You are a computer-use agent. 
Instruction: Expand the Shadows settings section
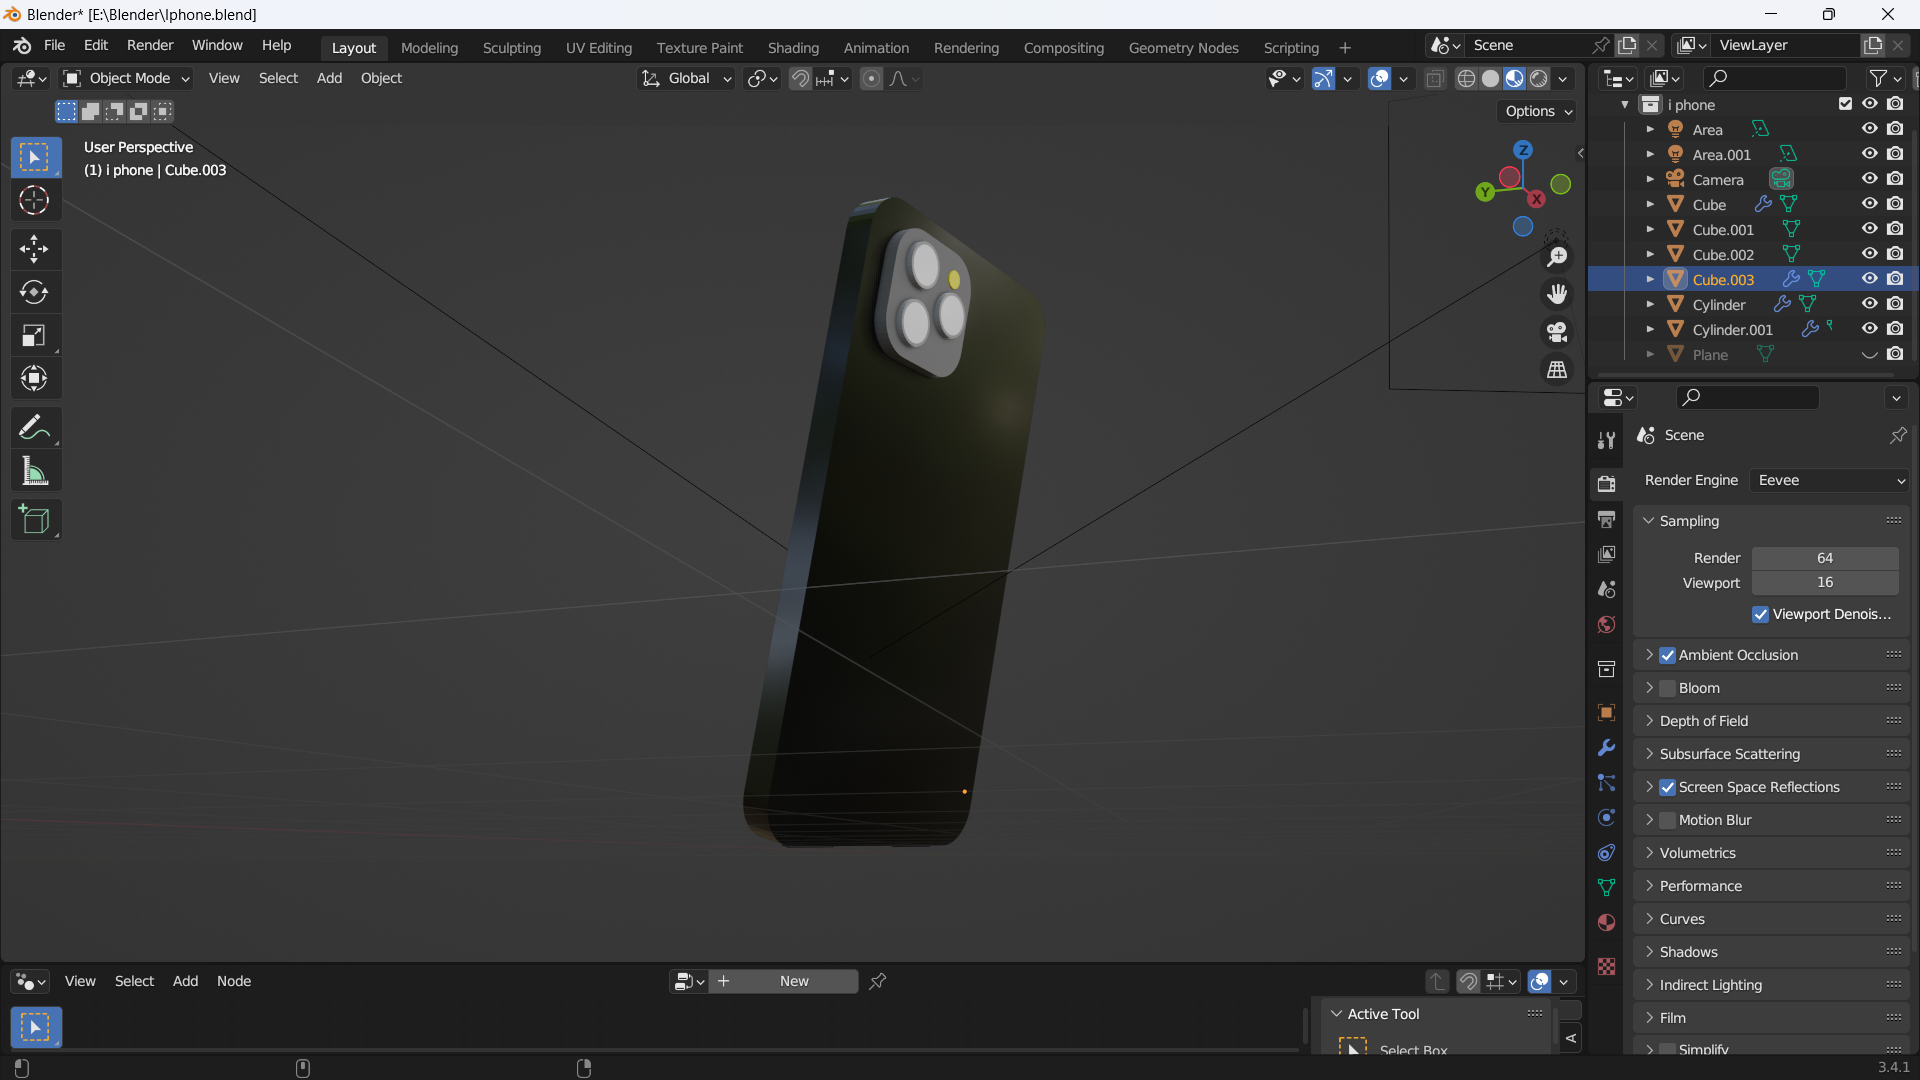point(1688,951)
